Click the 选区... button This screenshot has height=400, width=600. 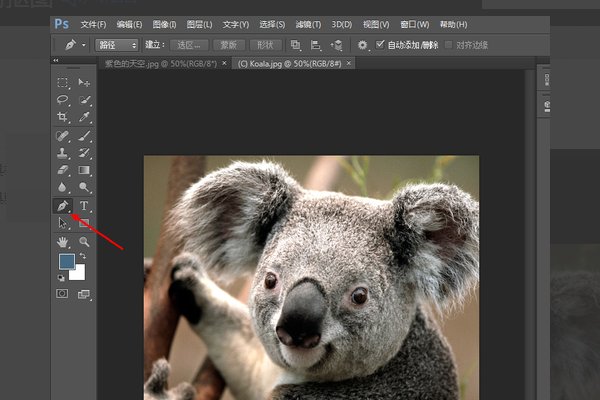point(189,45)
